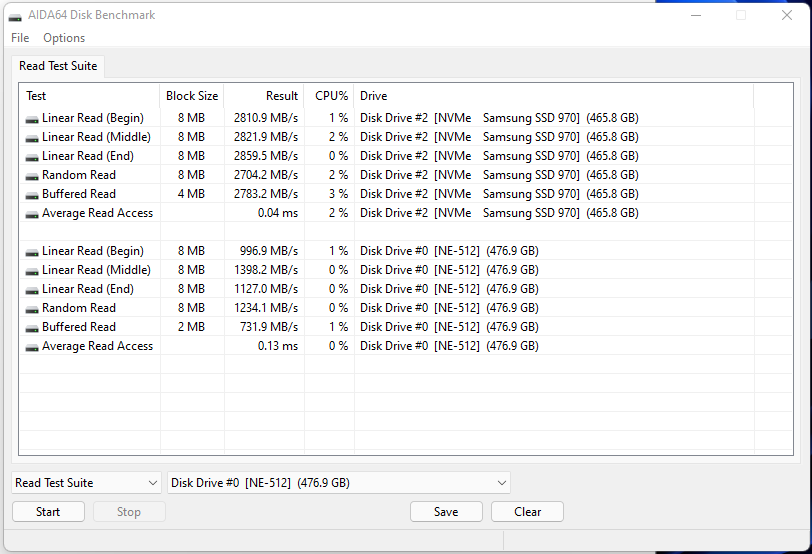
Task: Click disk icon of 2704.2 MB/s Random Read row
Action: 32,177
